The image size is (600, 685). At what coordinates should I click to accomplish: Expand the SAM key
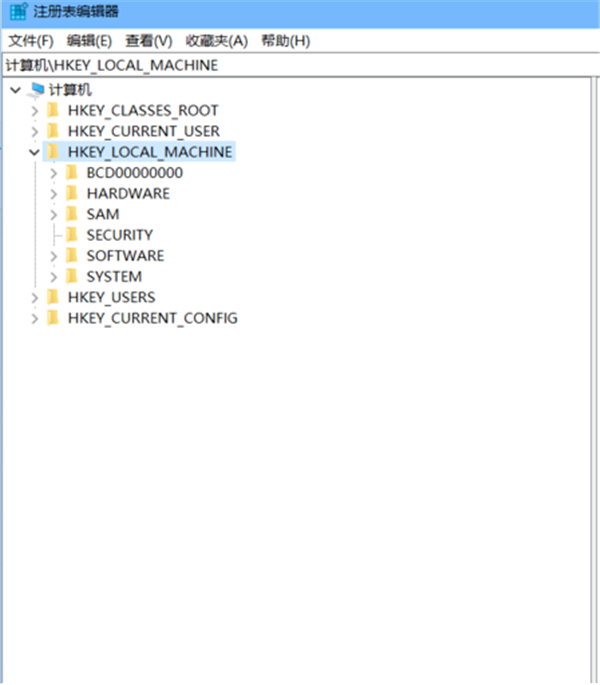pos(54,214)
